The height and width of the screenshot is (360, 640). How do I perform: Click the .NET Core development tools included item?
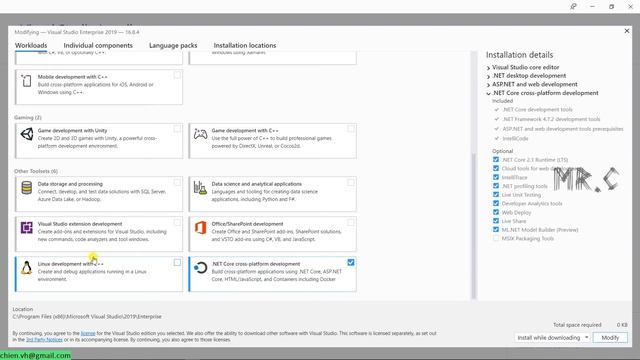click(537, 109)
